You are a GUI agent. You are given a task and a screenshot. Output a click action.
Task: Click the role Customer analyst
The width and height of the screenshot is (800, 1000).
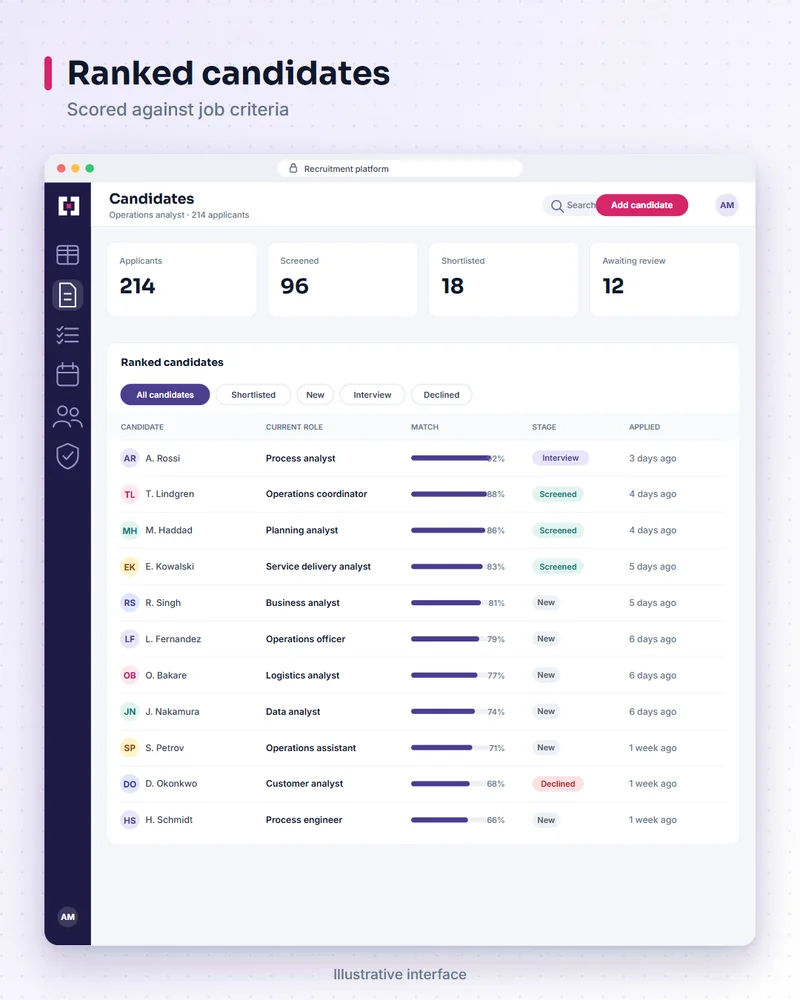click(304, 784)
